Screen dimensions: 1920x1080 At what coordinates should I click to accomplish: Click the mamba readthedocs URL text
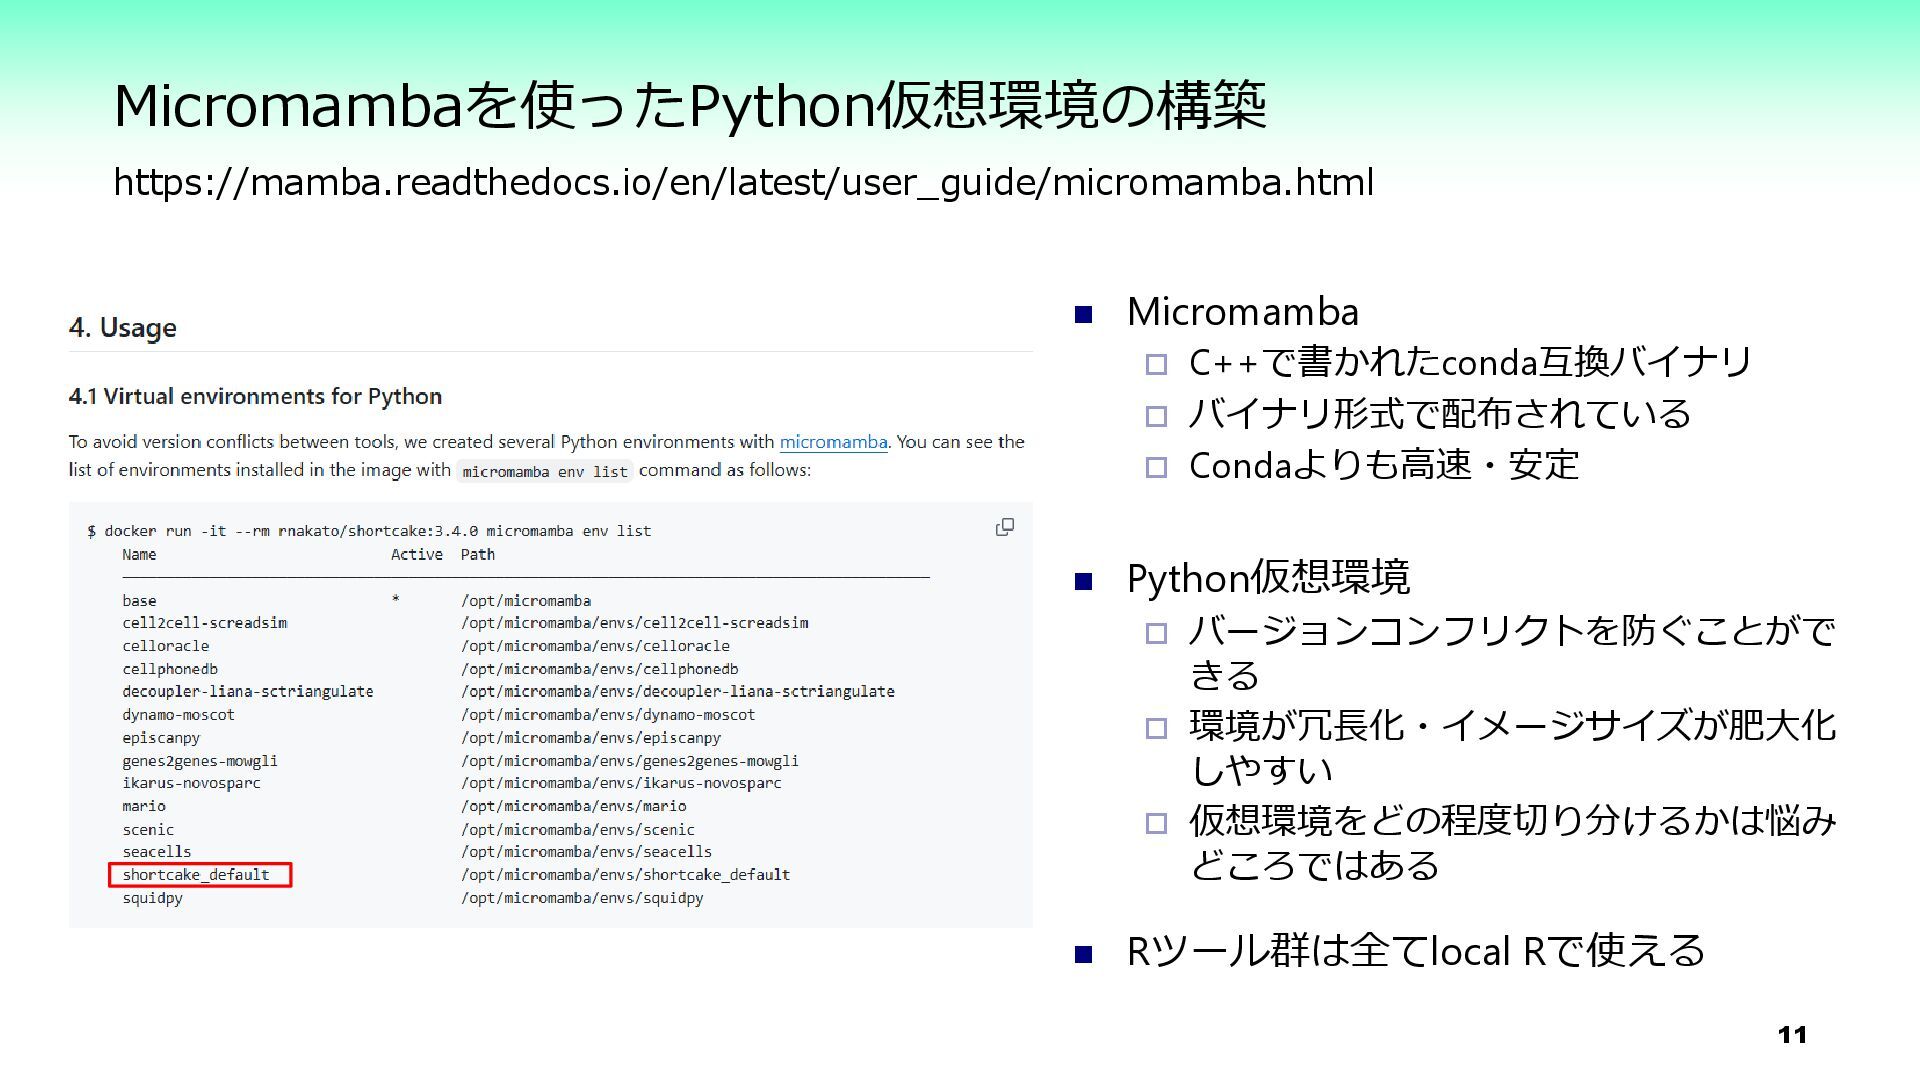[x=743, y=183]
